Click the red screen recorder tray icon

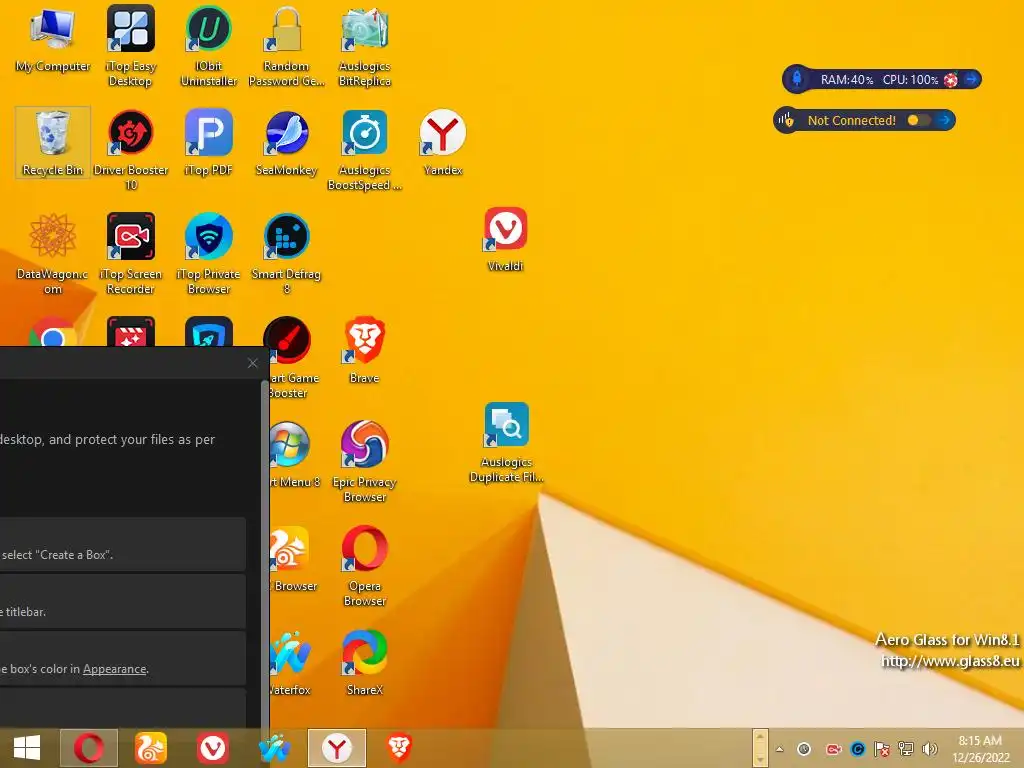coord(833,749)
